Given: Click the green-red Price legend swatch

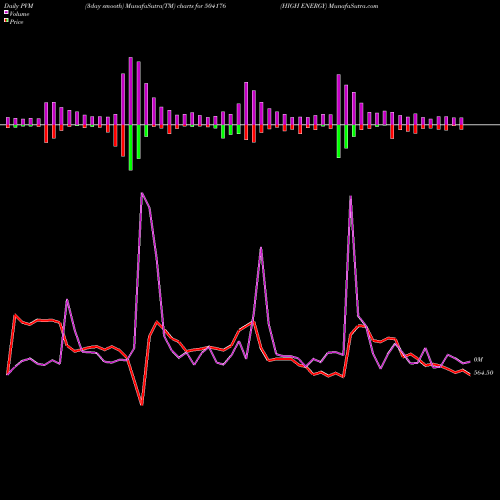Looking at the screenshot, I should pos(6,21).
